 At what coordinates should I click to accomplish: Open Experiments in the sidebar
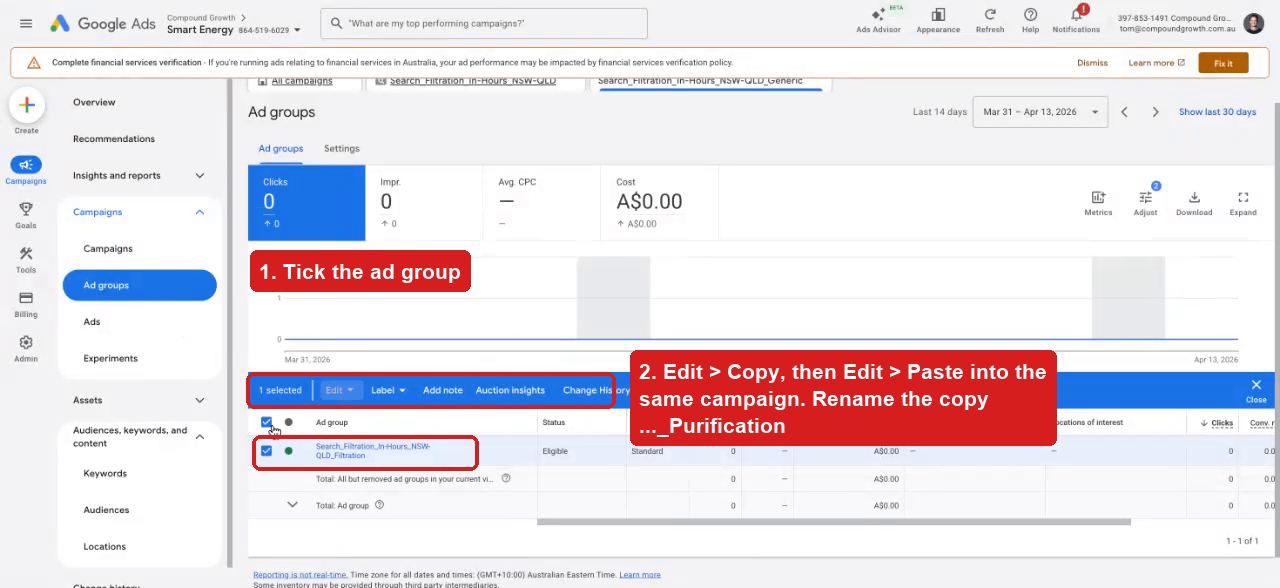click(110, 358)
